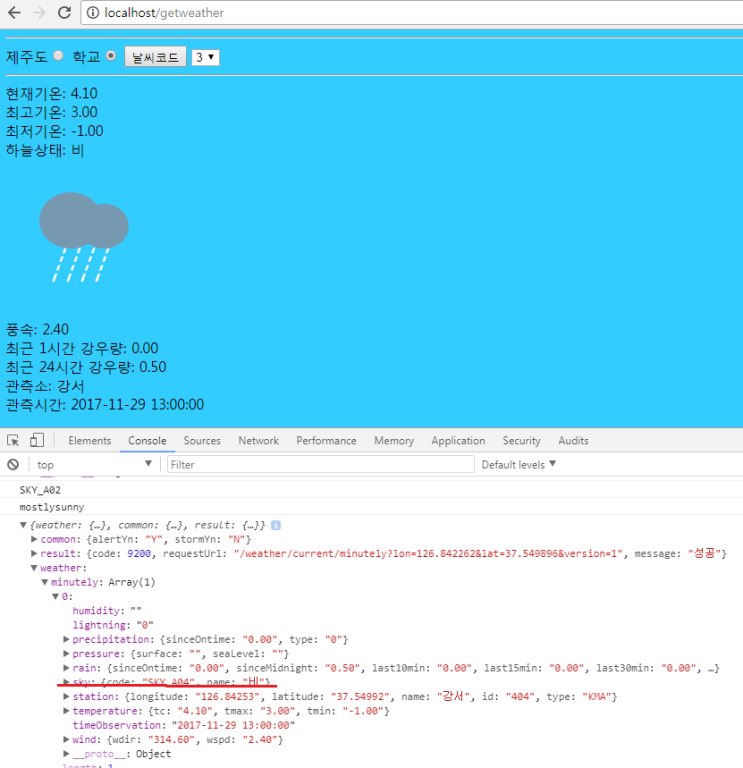Expand the station property
743x768 pixels.
point(66,696)
